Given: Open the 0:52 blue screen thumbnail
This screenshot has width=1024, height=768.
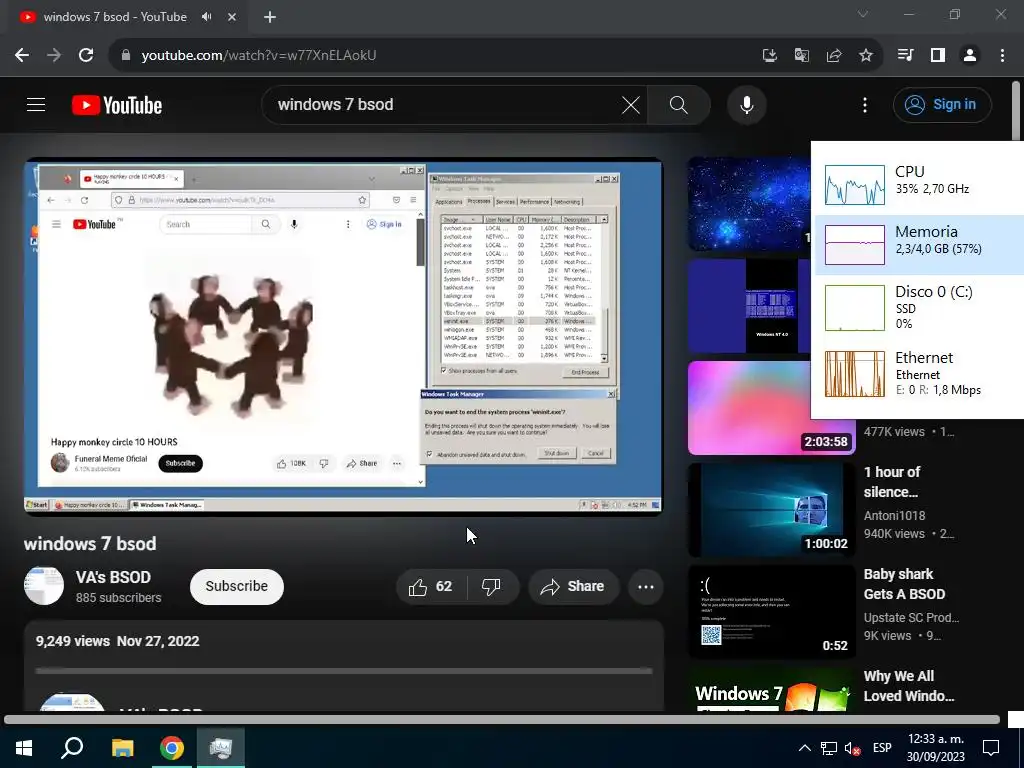Looking at the screenshot, I should tap(771, 612).
